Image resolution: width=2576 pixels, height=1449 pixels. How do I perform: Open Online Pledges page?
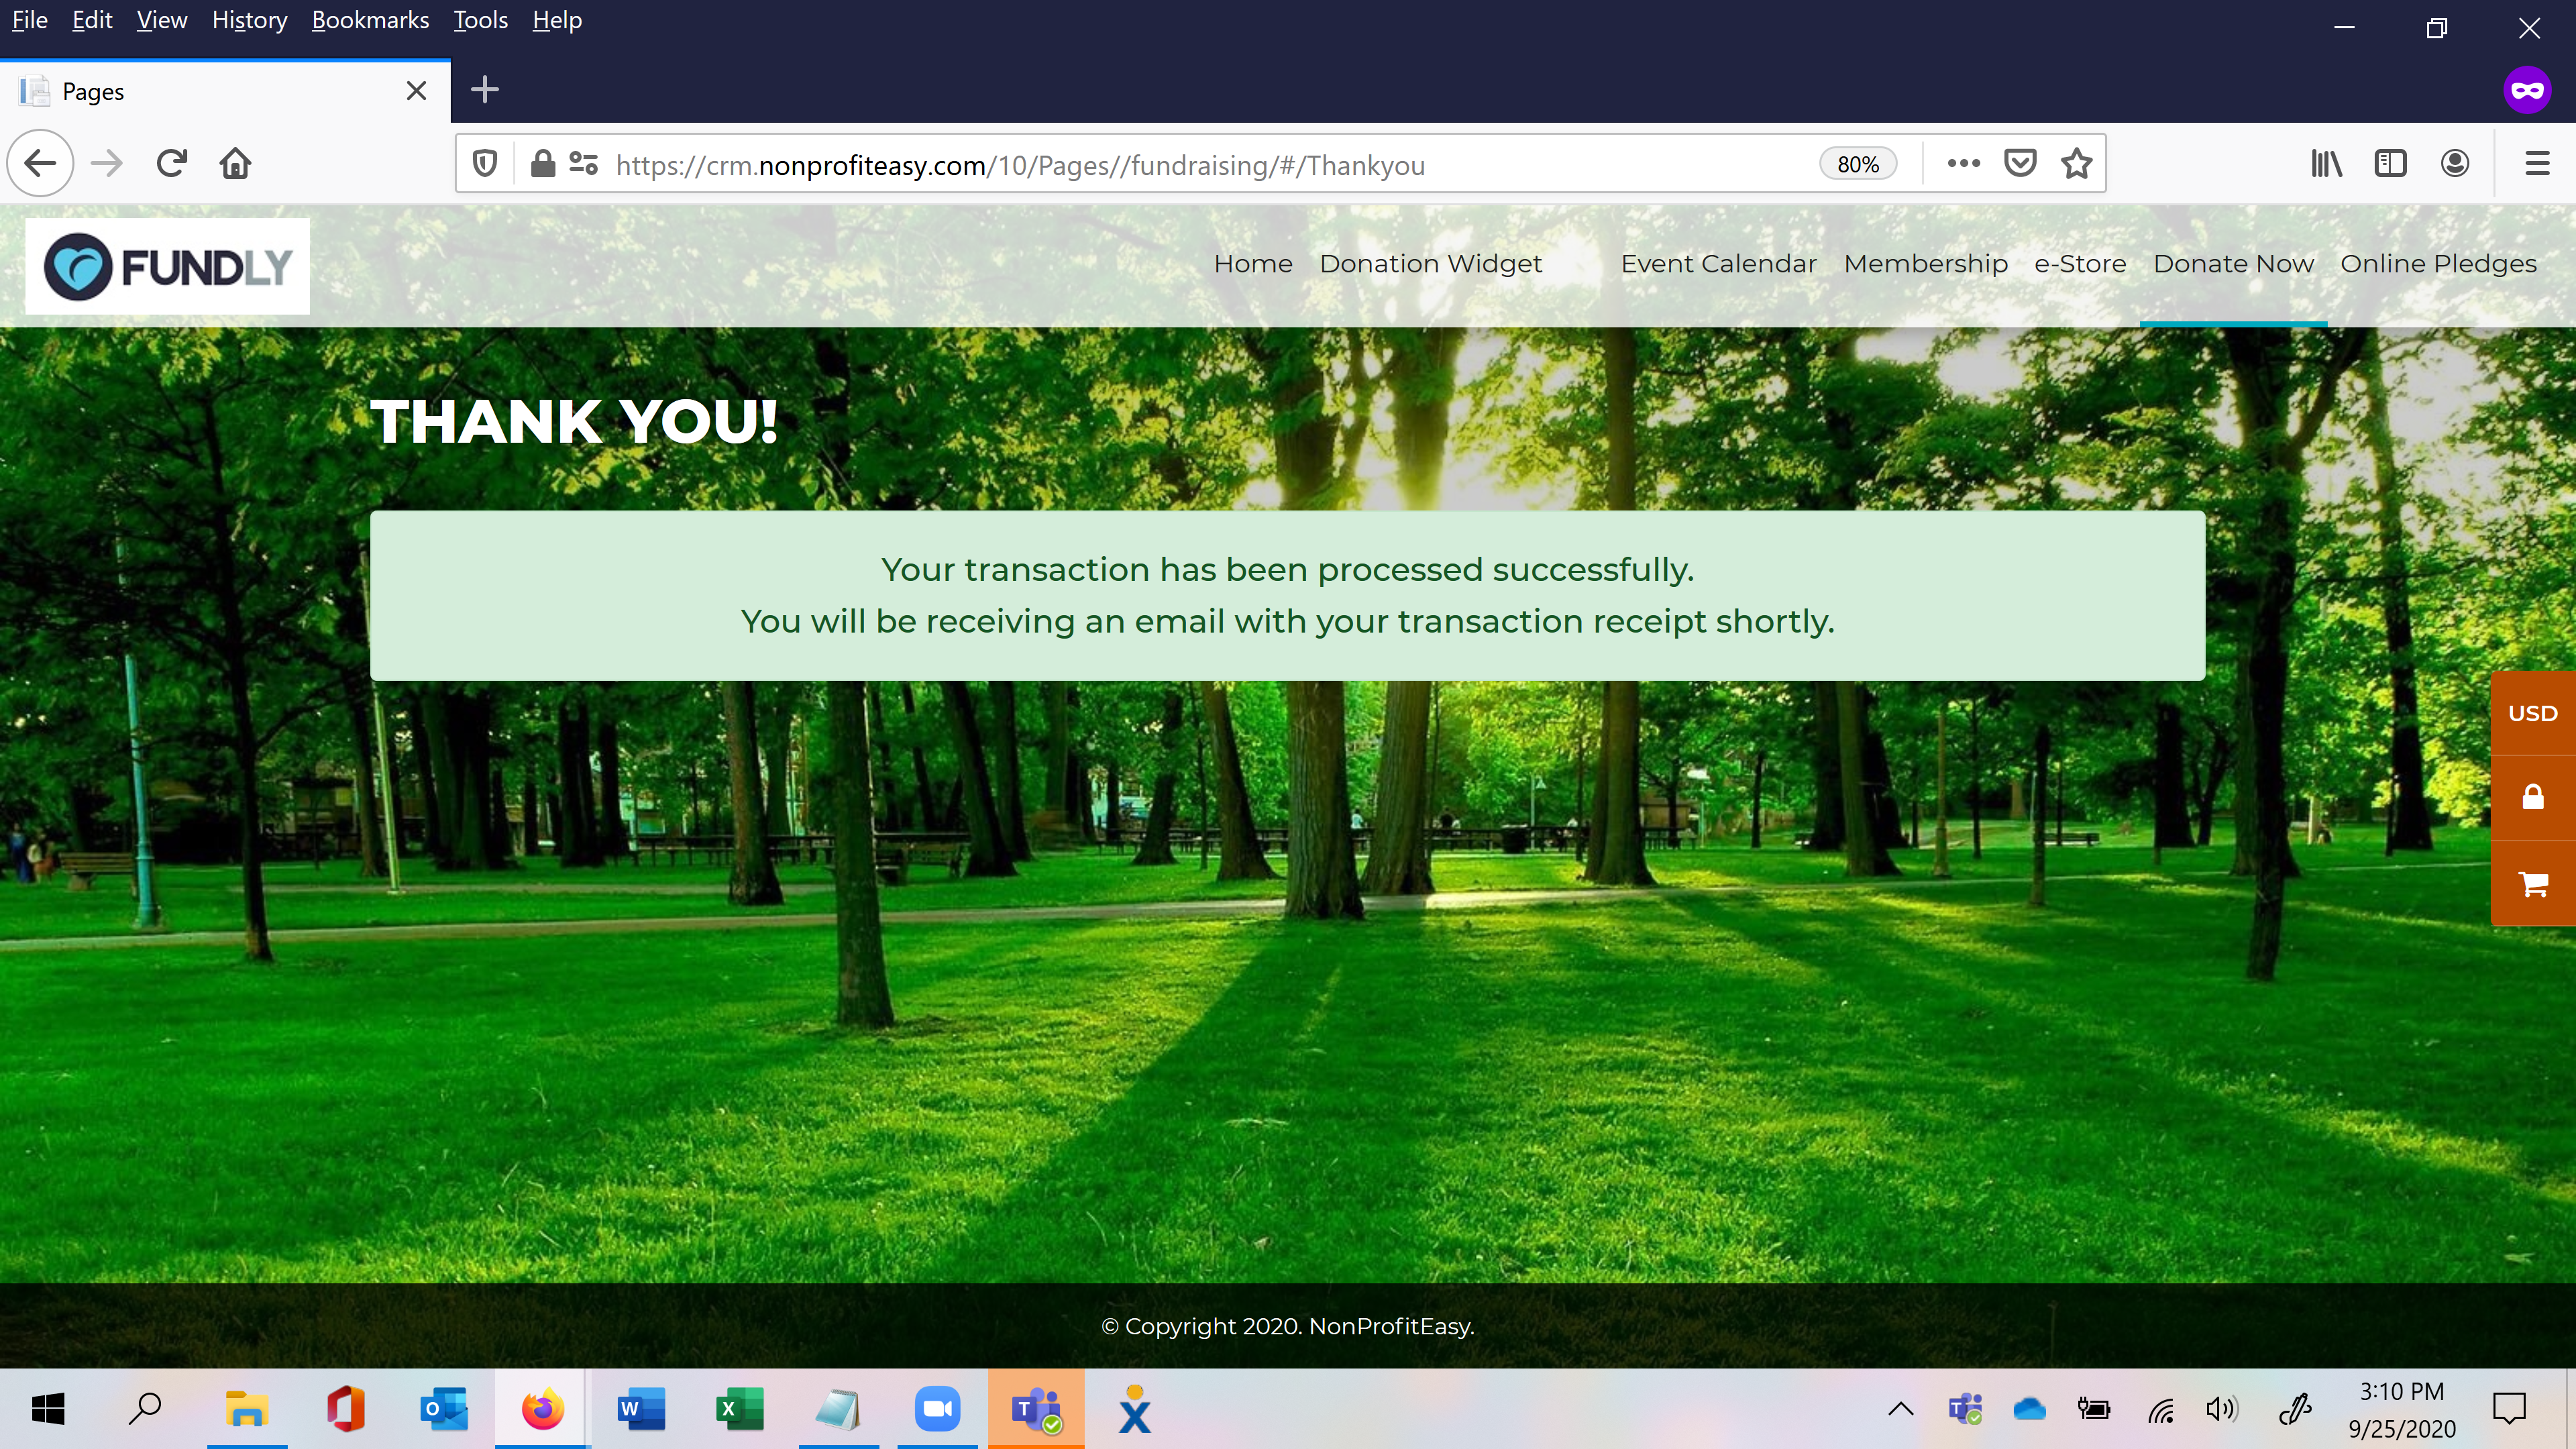2438,264
